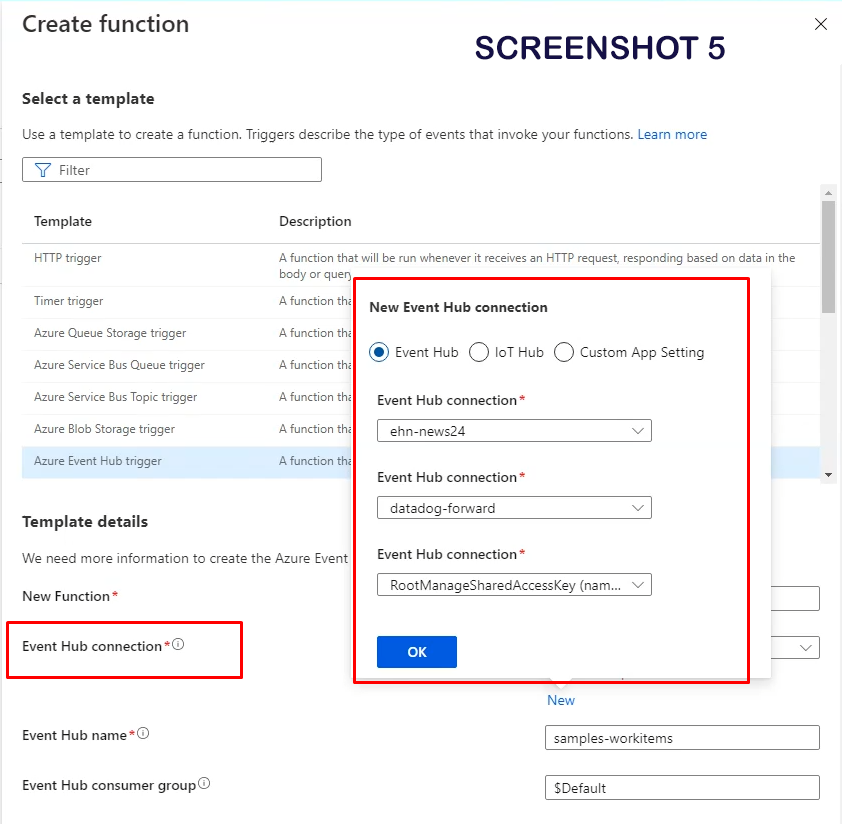Click the New connection link
842x824 pixels.
click(561, 700)
